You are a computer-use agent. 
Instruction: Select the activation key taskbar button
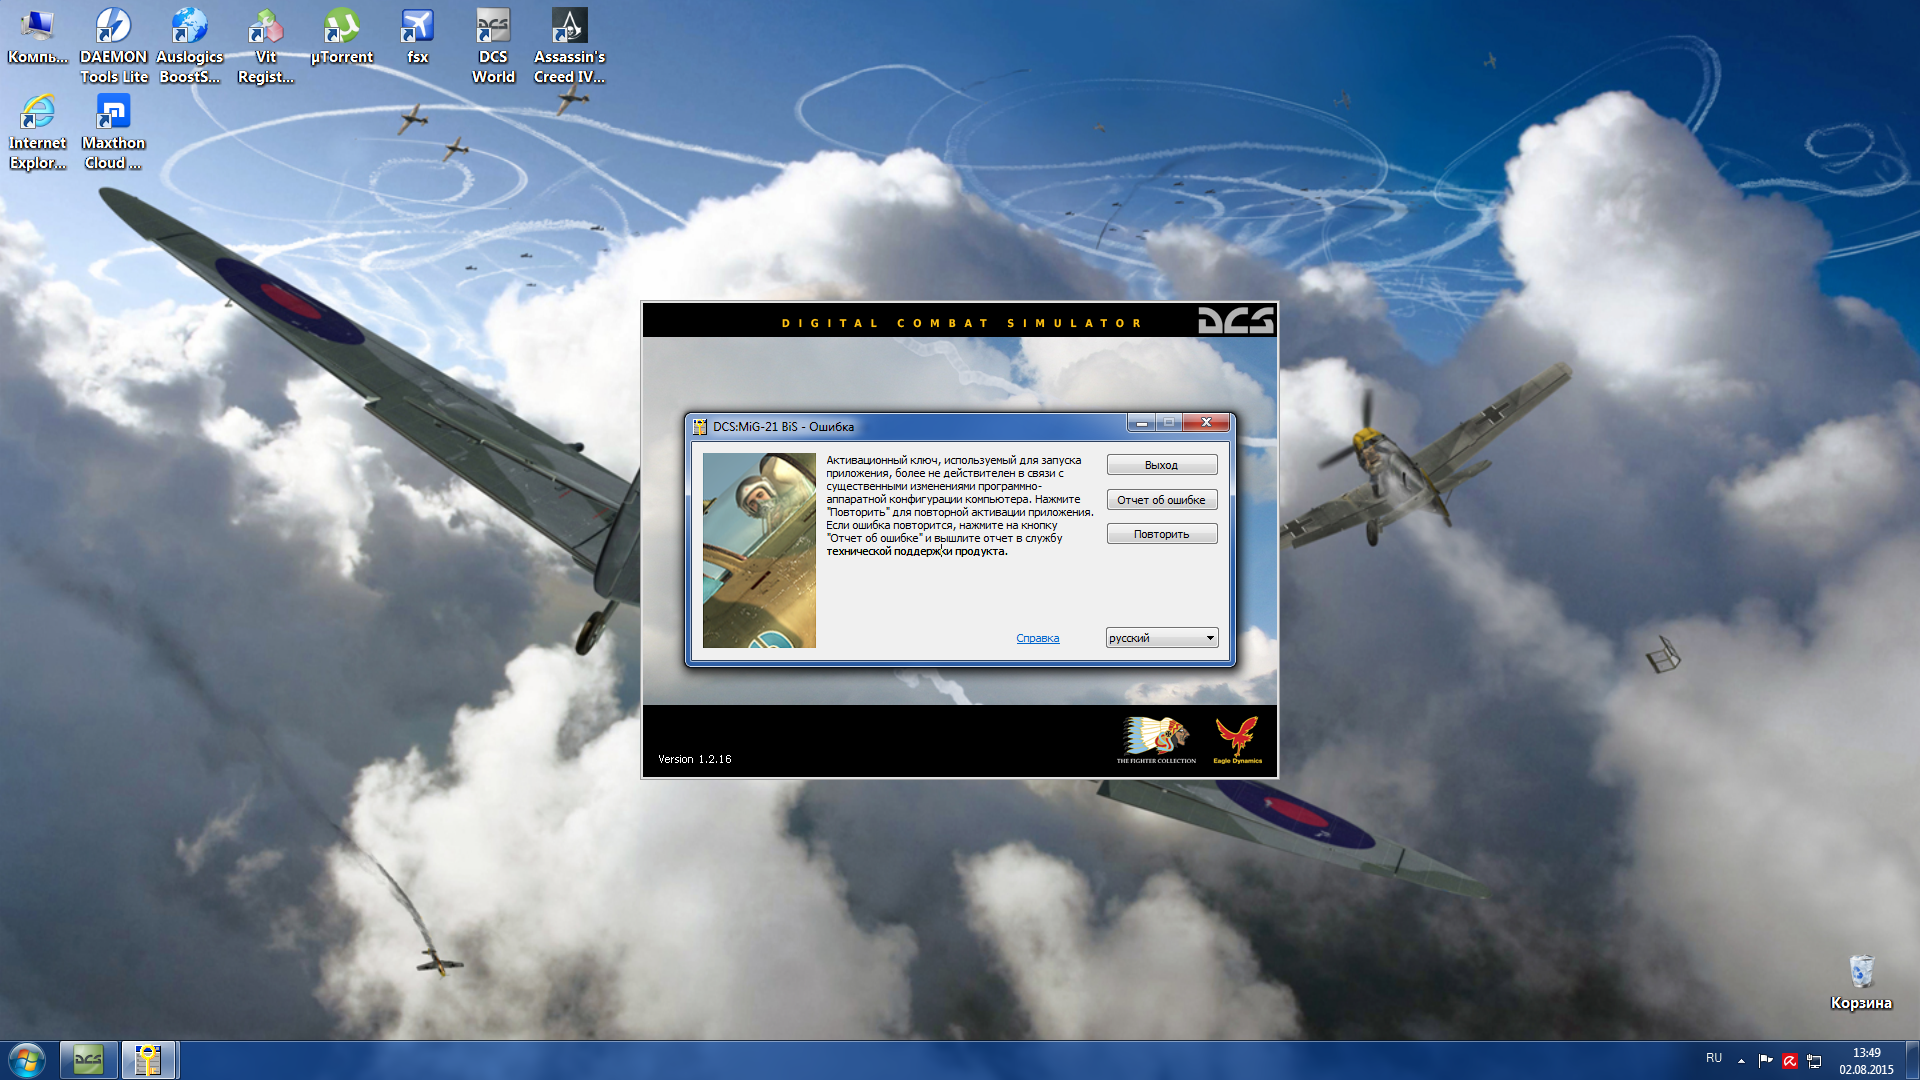point(149,1060)
